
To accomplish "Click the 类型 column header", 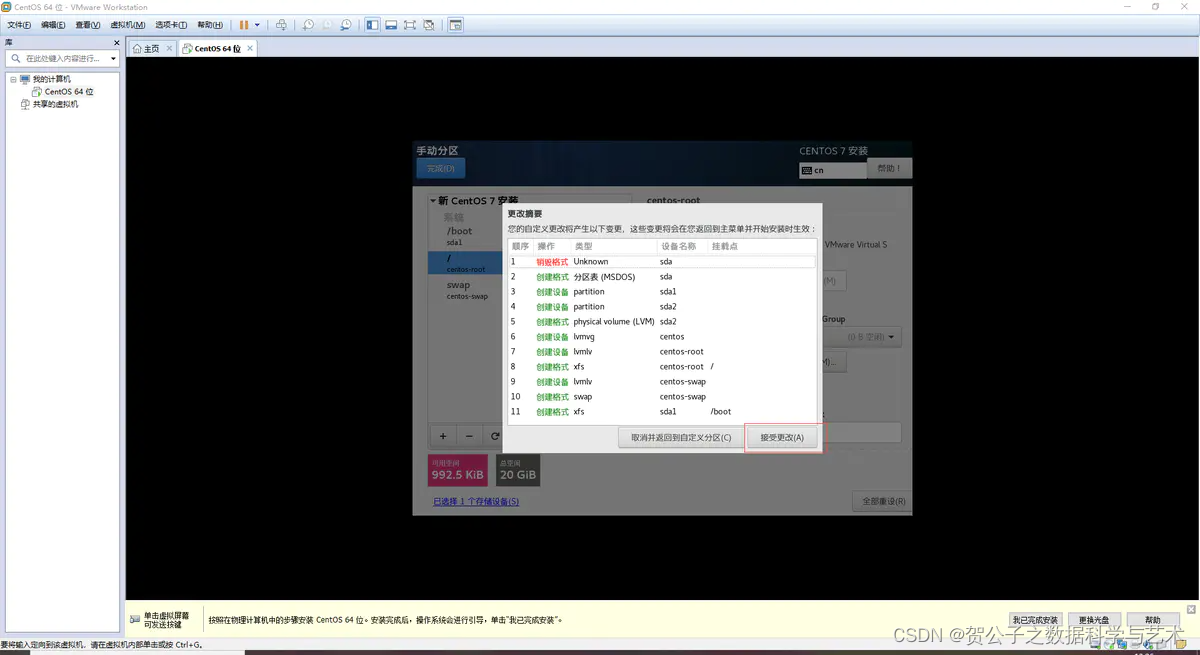I will coord(614,246).
